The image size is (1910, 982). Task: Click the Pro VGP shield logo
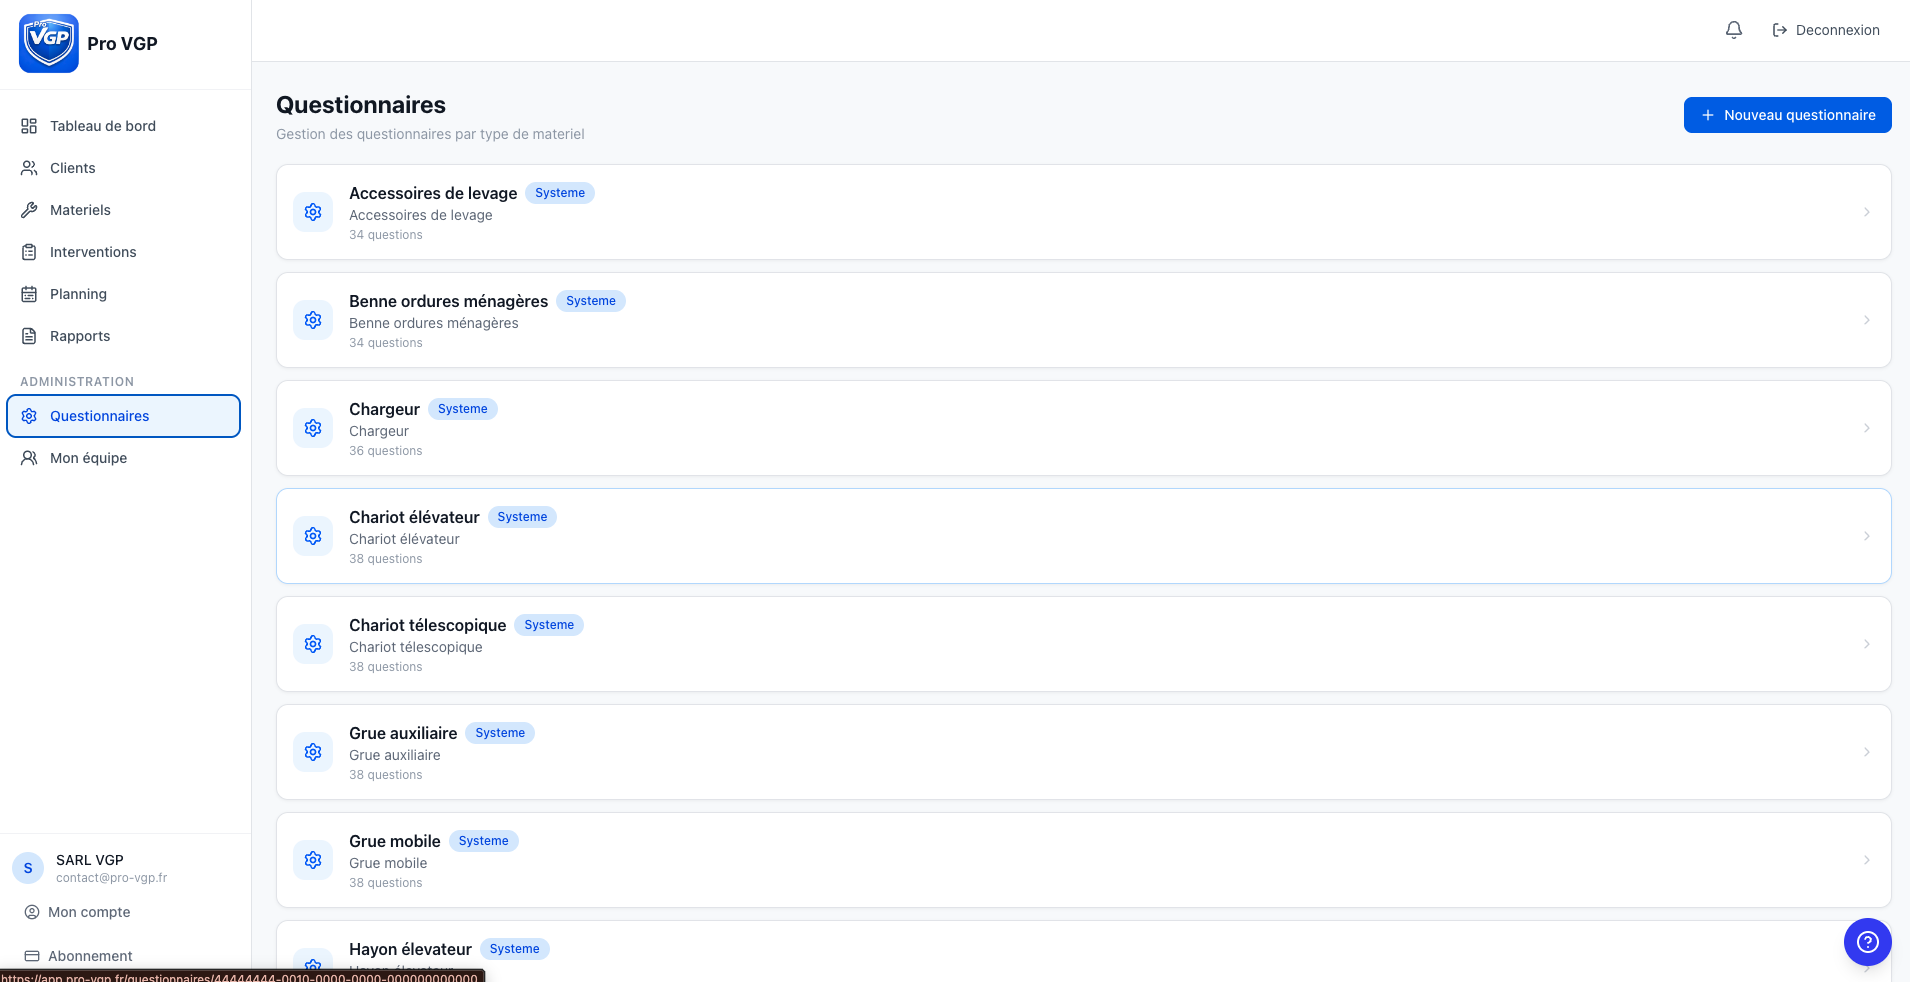tap(49, 43)
